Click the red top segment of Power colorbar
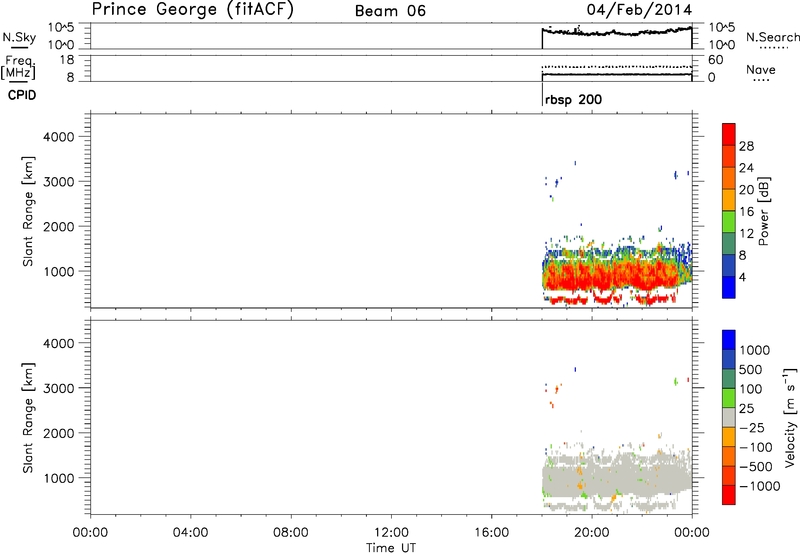 pyautogui.click(x=729, y=134)
